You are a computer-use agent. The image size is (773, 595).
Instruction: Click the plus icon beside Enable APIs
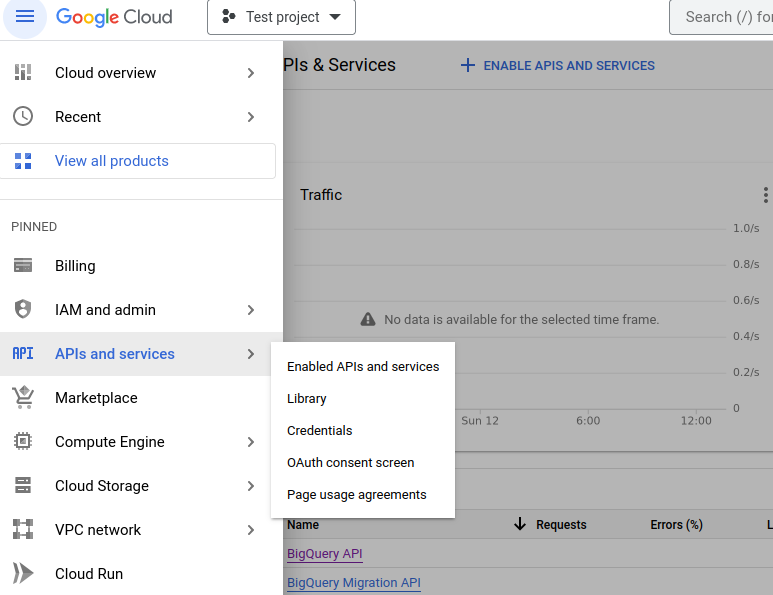pos(467,65)
